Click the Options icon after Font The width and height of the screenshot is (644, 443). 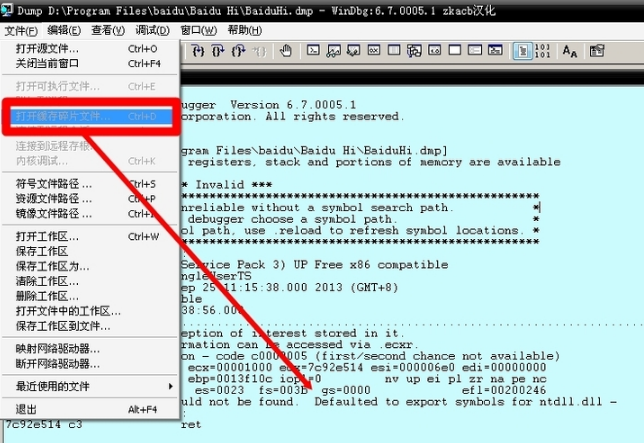coord(595,50)
